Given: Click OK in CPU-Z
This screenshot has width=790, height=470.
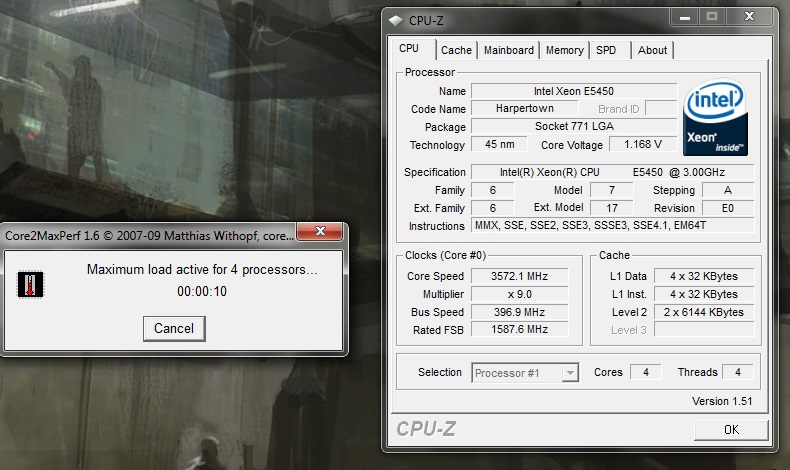Looking at the screenshot, I should click(731, 430).
